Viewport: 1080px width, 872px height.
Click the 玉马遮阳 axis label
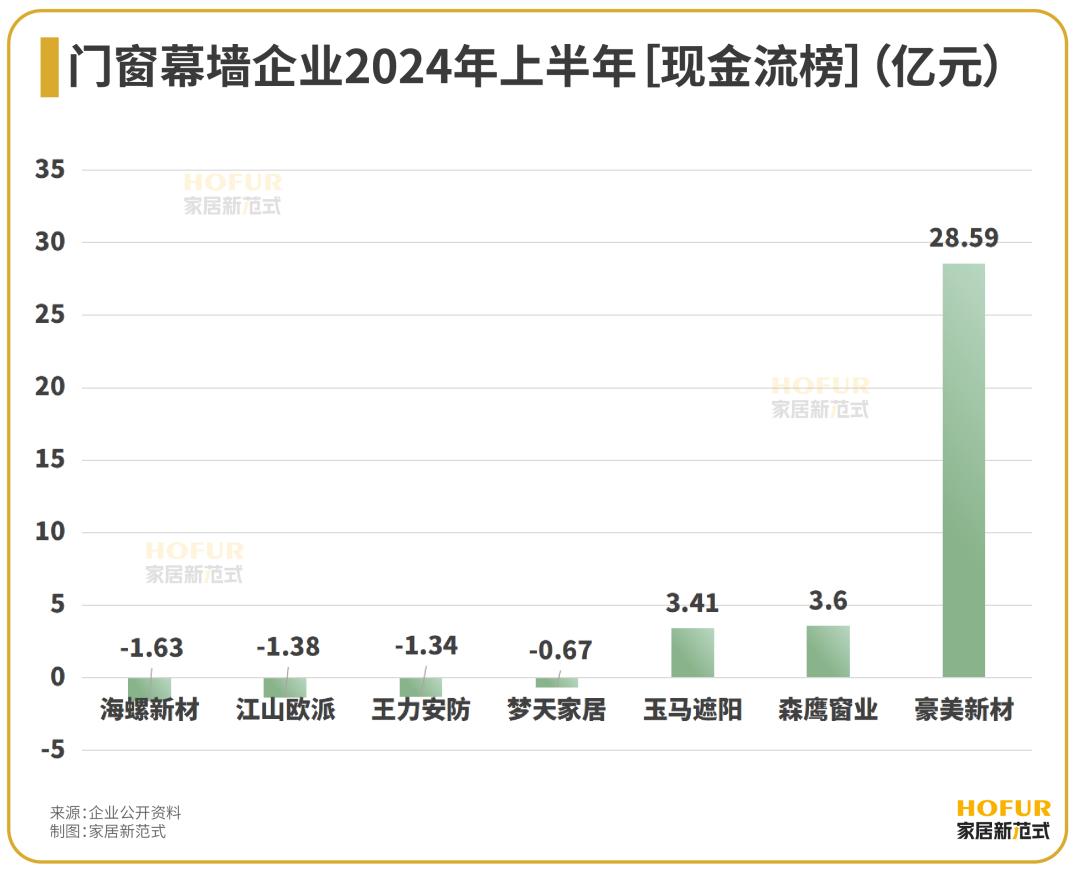[x=692, y=709]
